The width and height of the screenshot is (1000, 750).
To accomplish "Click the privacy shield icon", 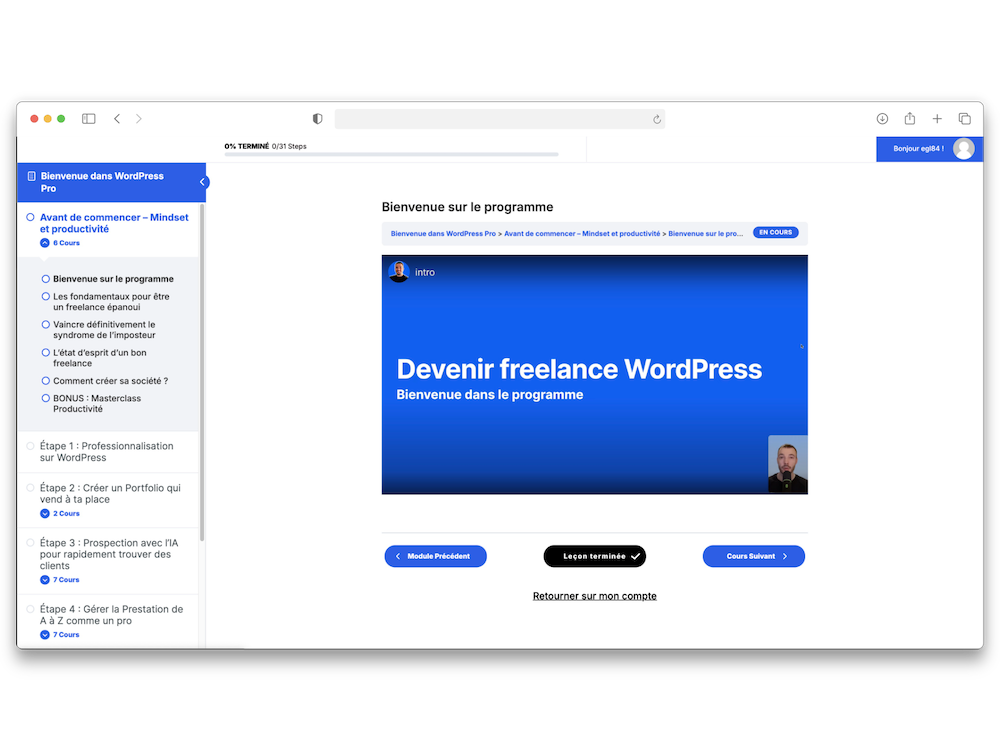I will [x=318, y=119].
